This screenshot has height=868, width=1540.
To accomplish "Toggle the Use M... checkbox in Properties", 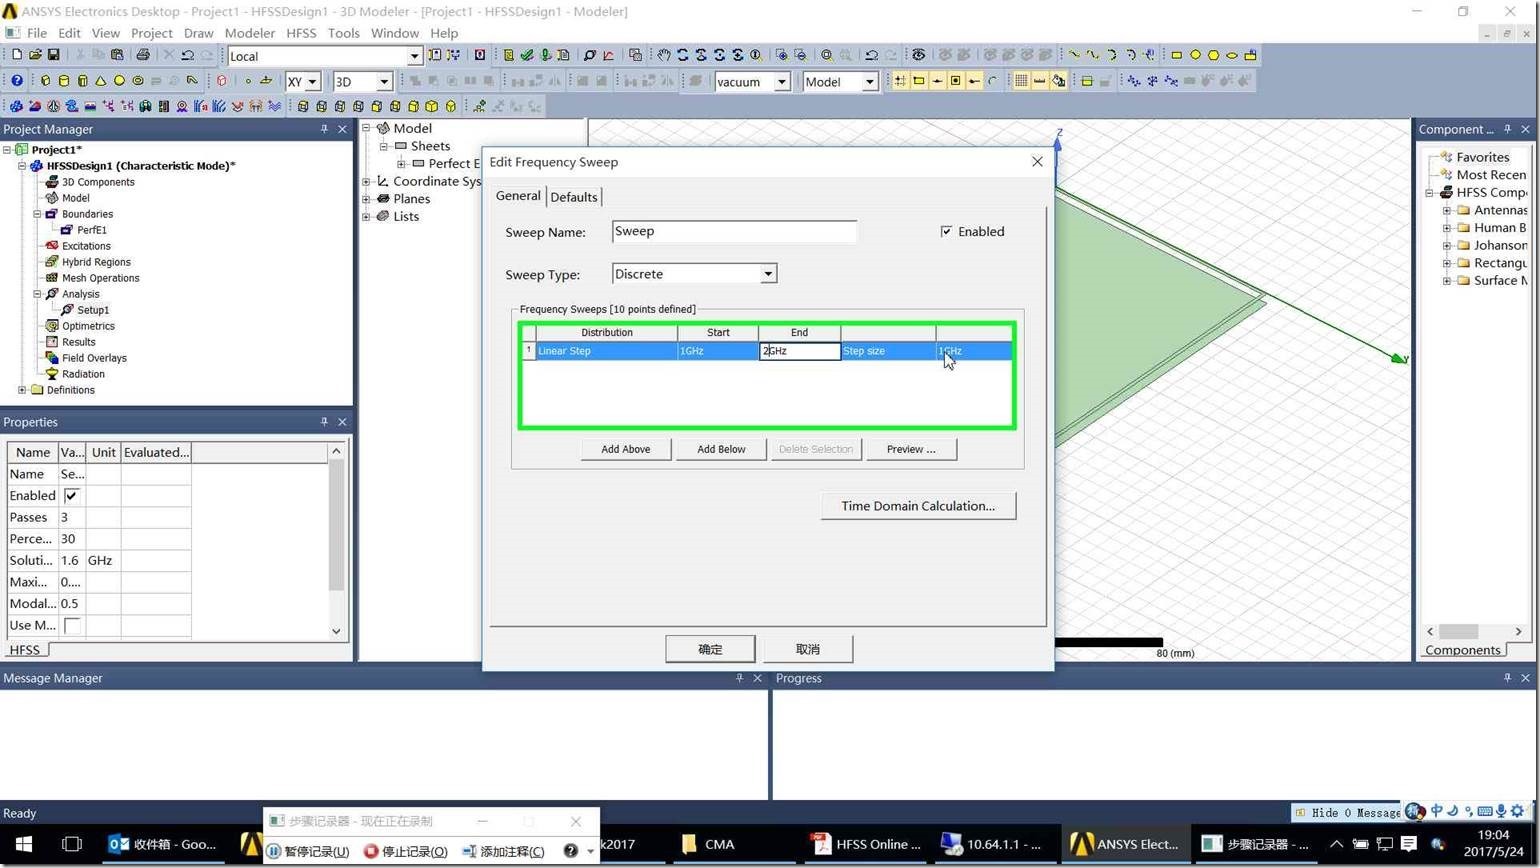I will 71,625.
